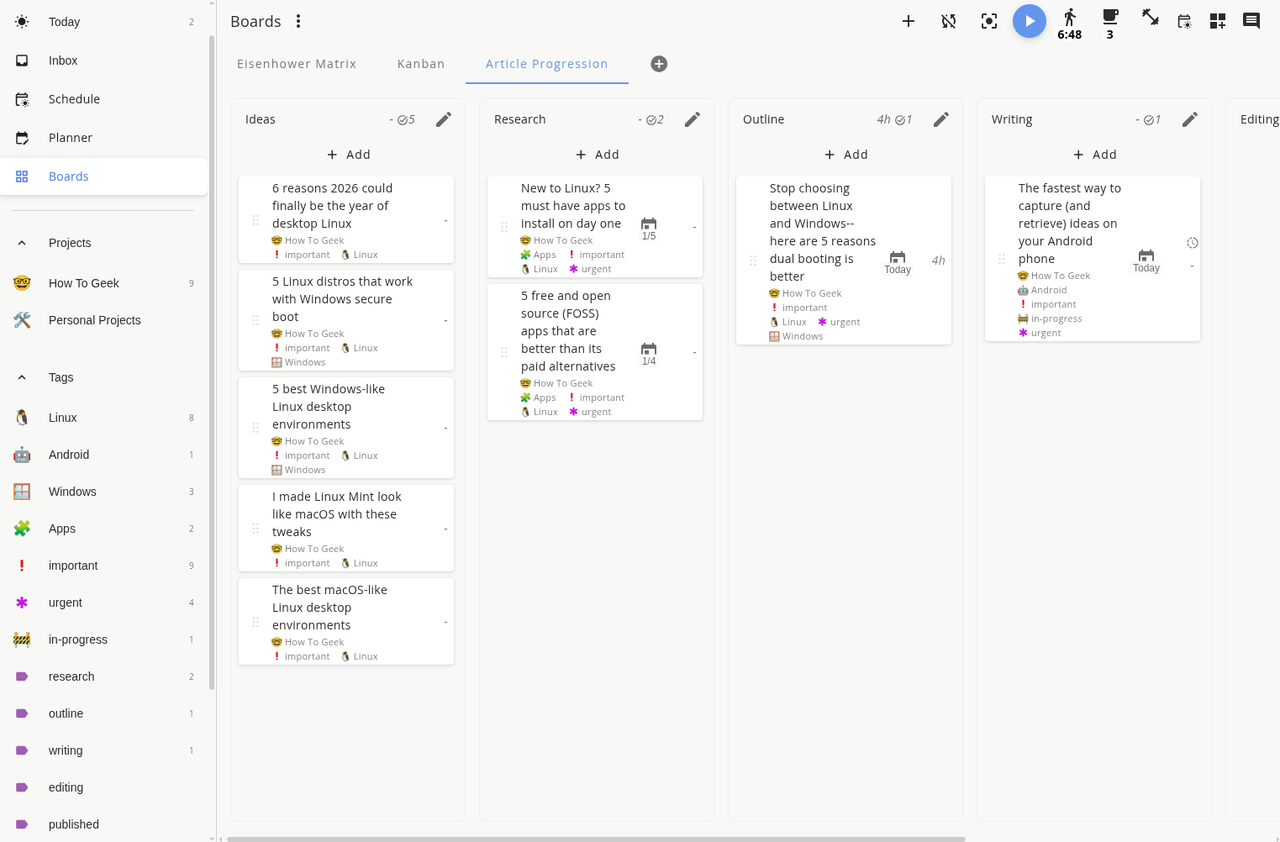1280x842 pixels.
Task: Switch to the Kanban tab
Action: [420, 63]
